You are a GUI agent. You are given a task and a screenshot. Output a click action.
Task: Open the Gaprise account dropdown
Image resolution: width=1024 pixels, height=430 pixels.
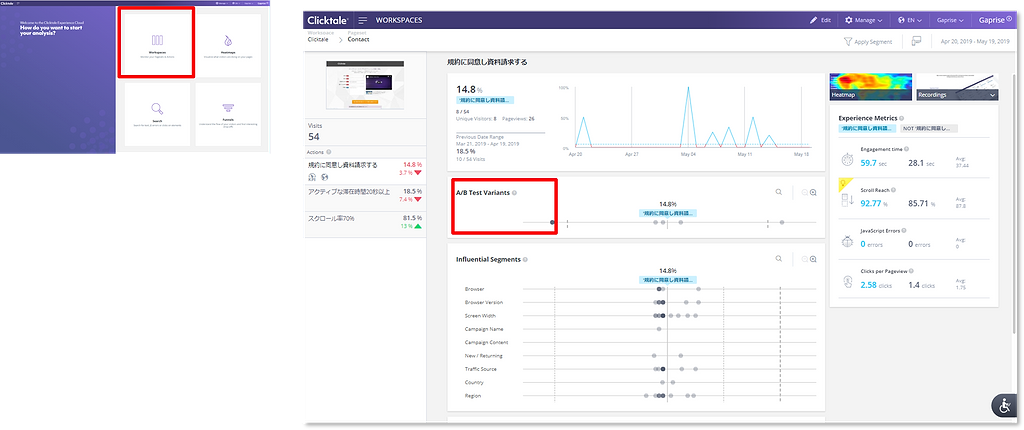(x=950, y=20)
